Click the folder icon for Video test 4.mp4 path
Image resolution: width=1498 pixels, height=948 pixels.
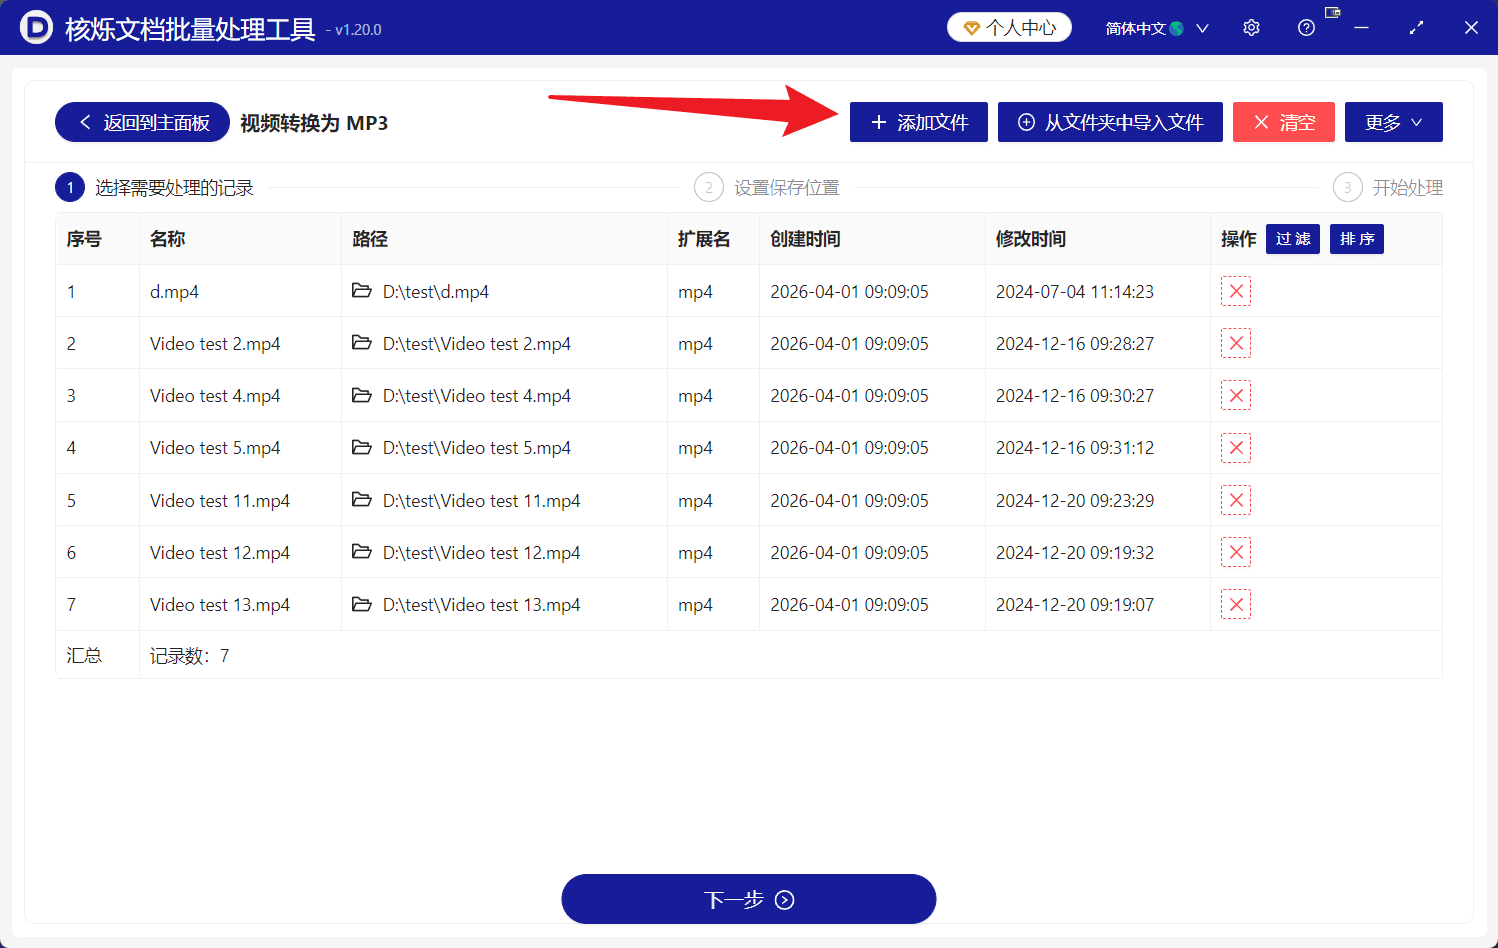(x=361, y=395)
